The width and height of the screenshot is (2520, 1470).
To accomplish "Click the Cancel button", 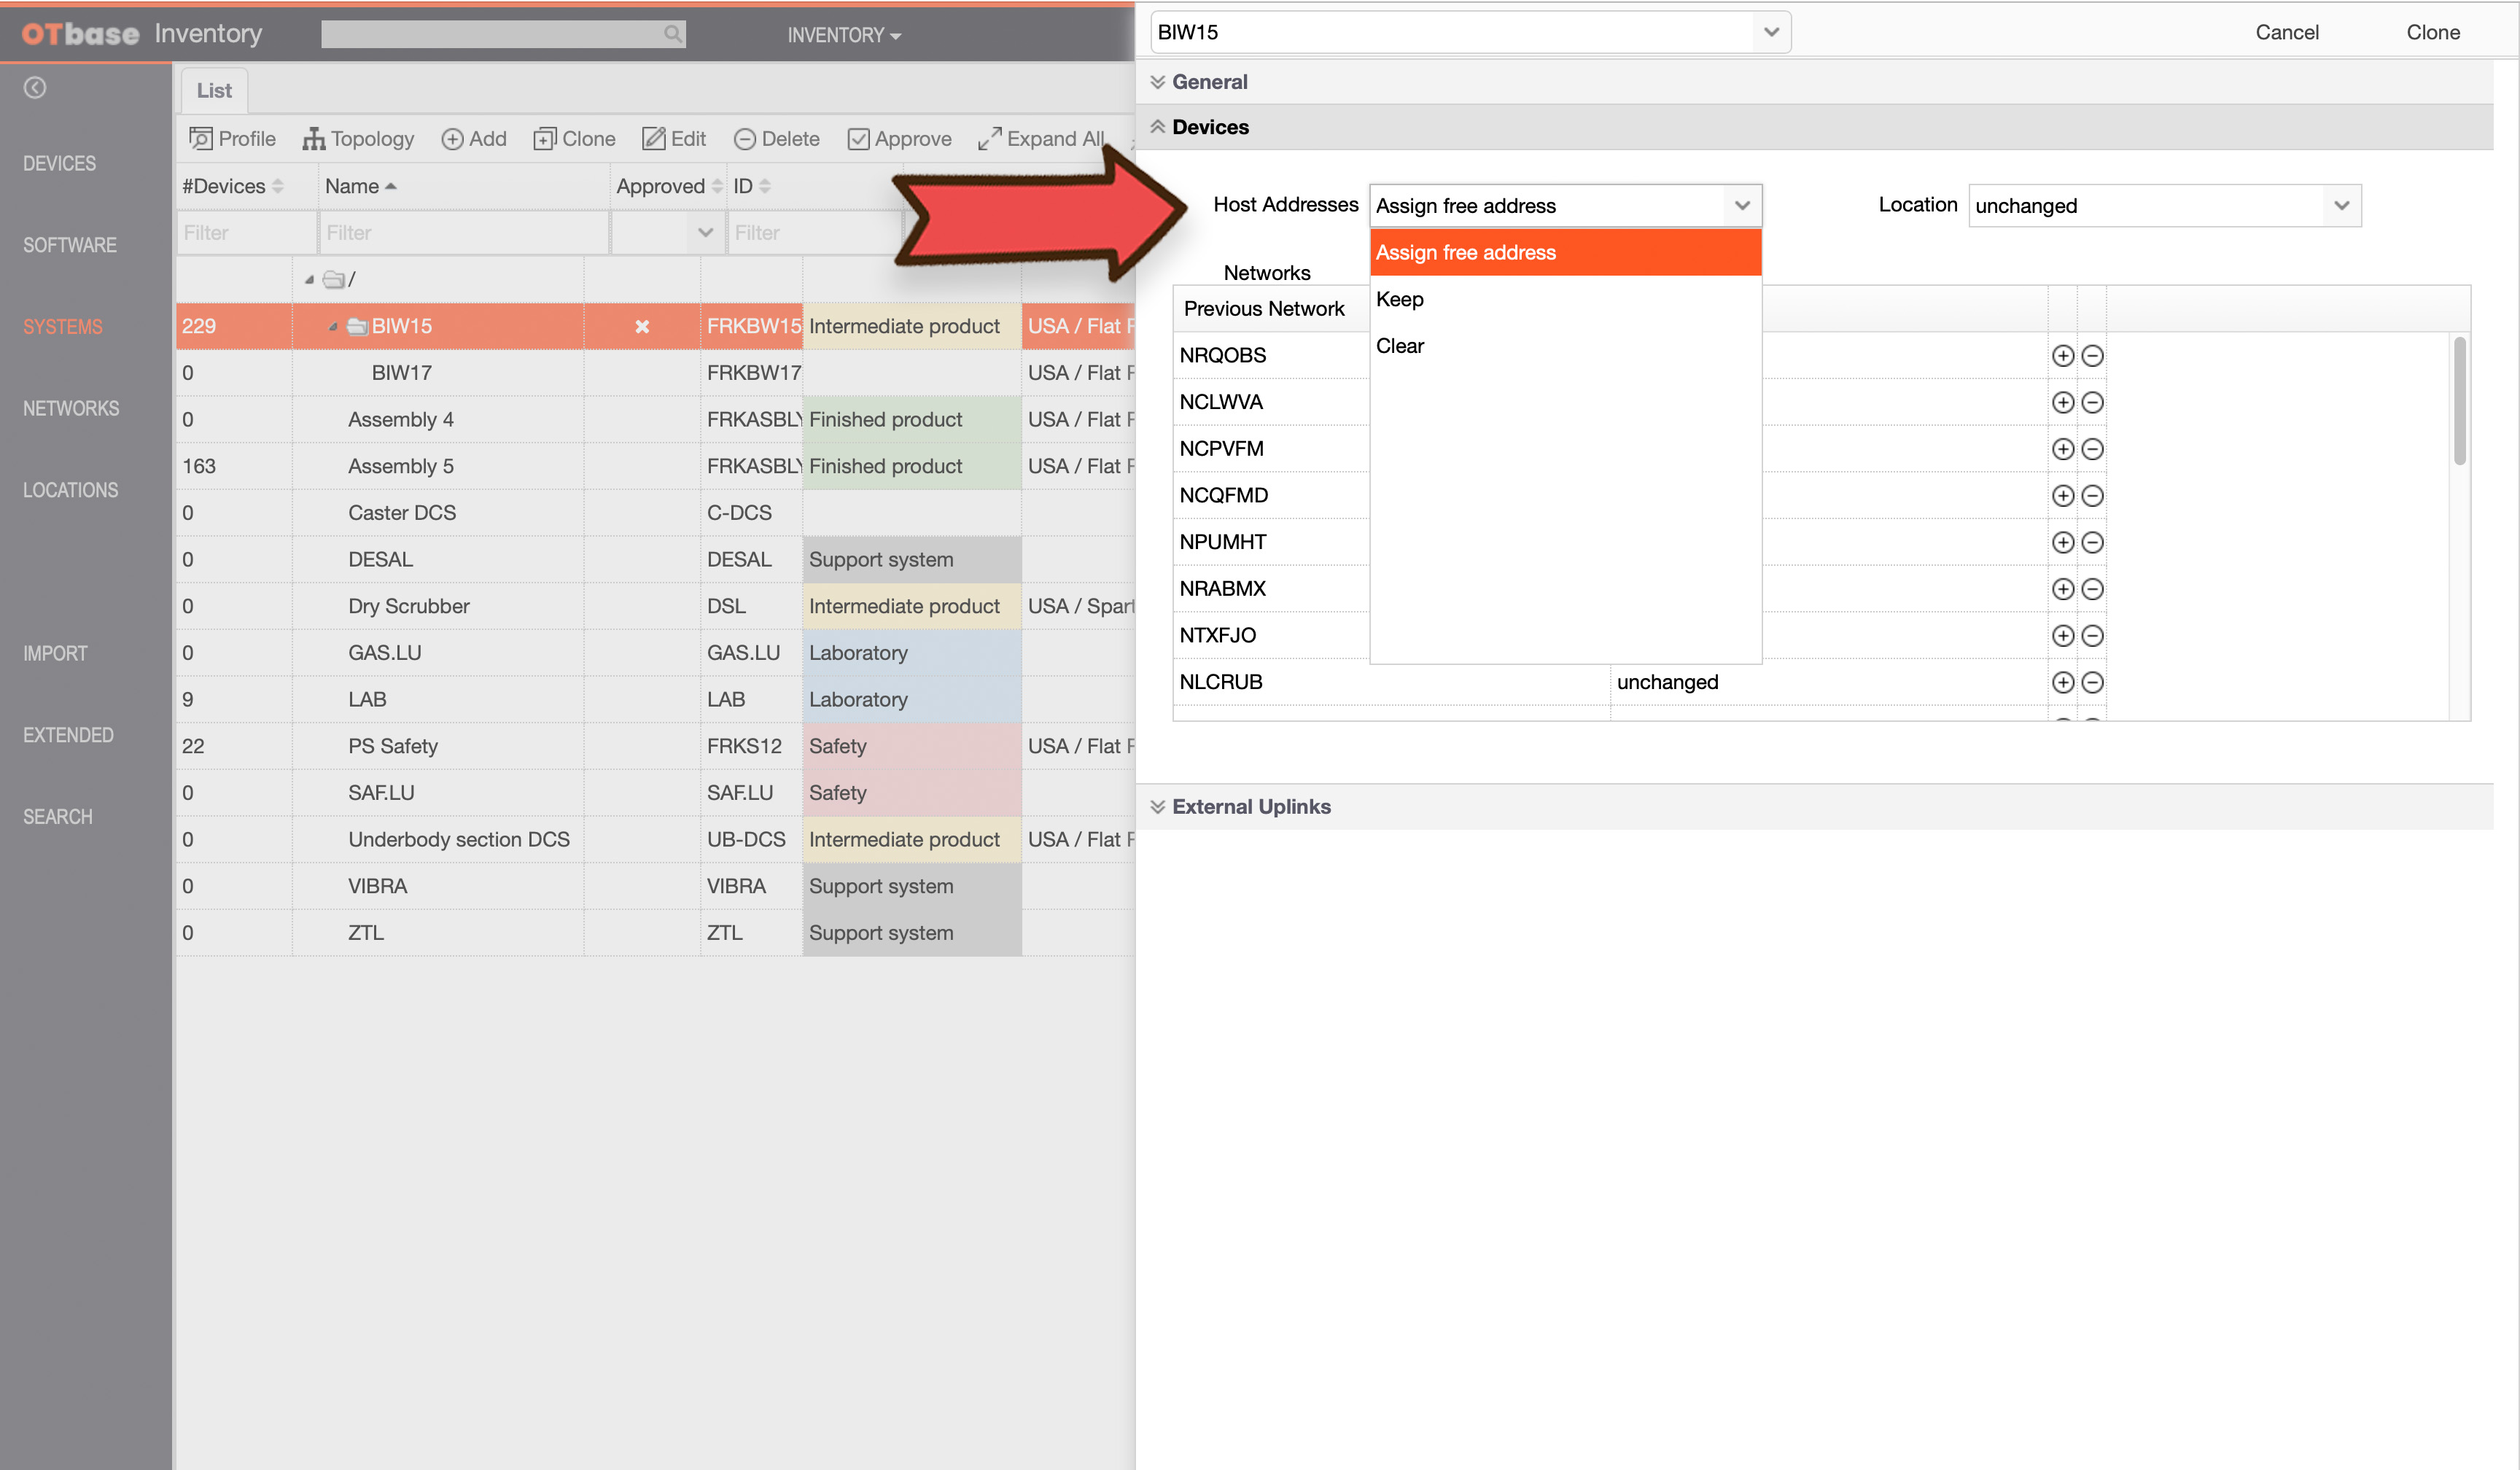I will [2286, 32].
